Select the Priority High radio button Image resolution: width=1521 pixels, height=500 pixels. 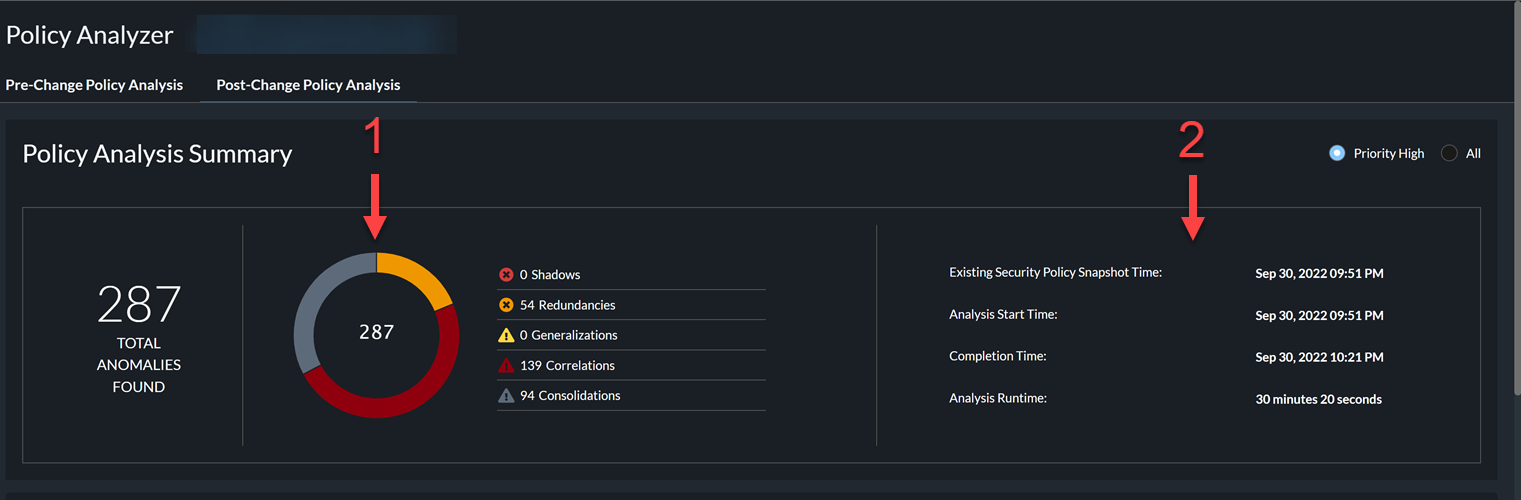pos(1337,154)
